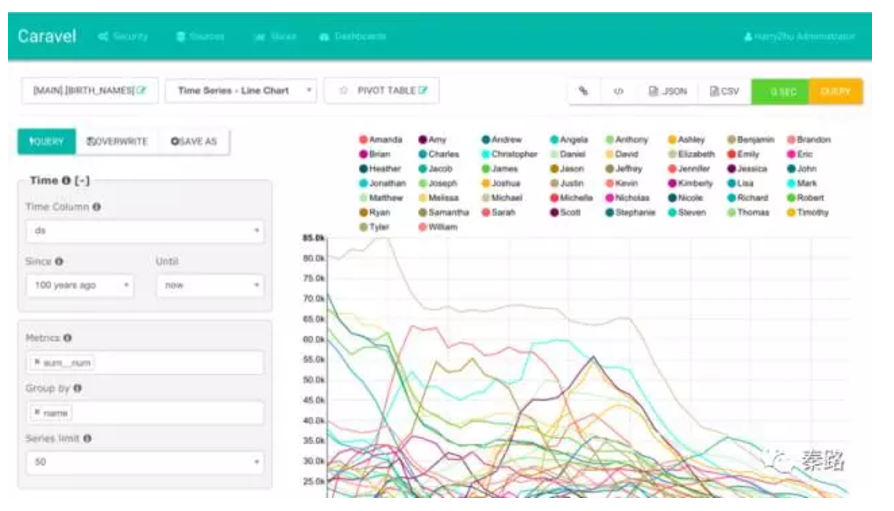The height and width of the screenshot is (511, 894).
Task: Open the Dashboards menu
Action: tap(353, 36)
